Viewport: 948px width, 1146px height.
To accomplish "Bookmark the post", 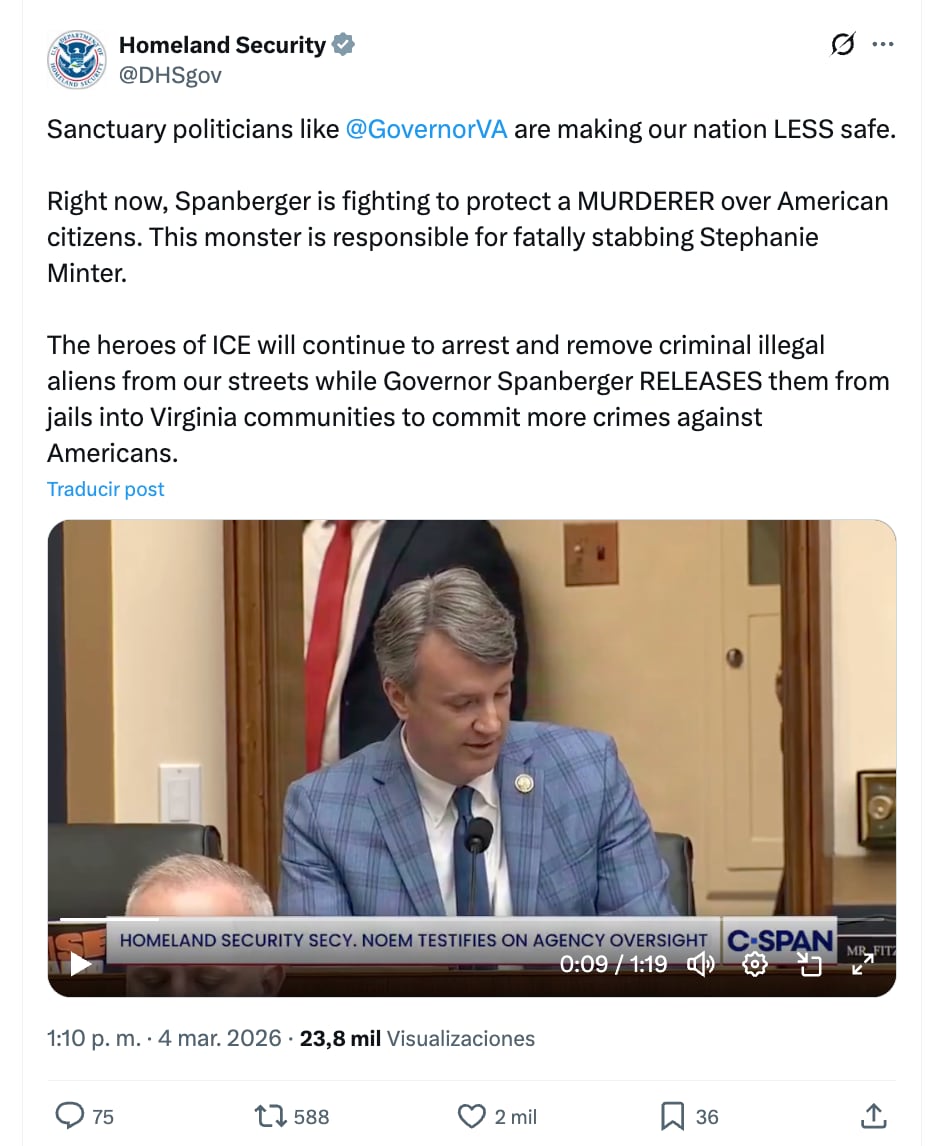I will [672, 1116].
